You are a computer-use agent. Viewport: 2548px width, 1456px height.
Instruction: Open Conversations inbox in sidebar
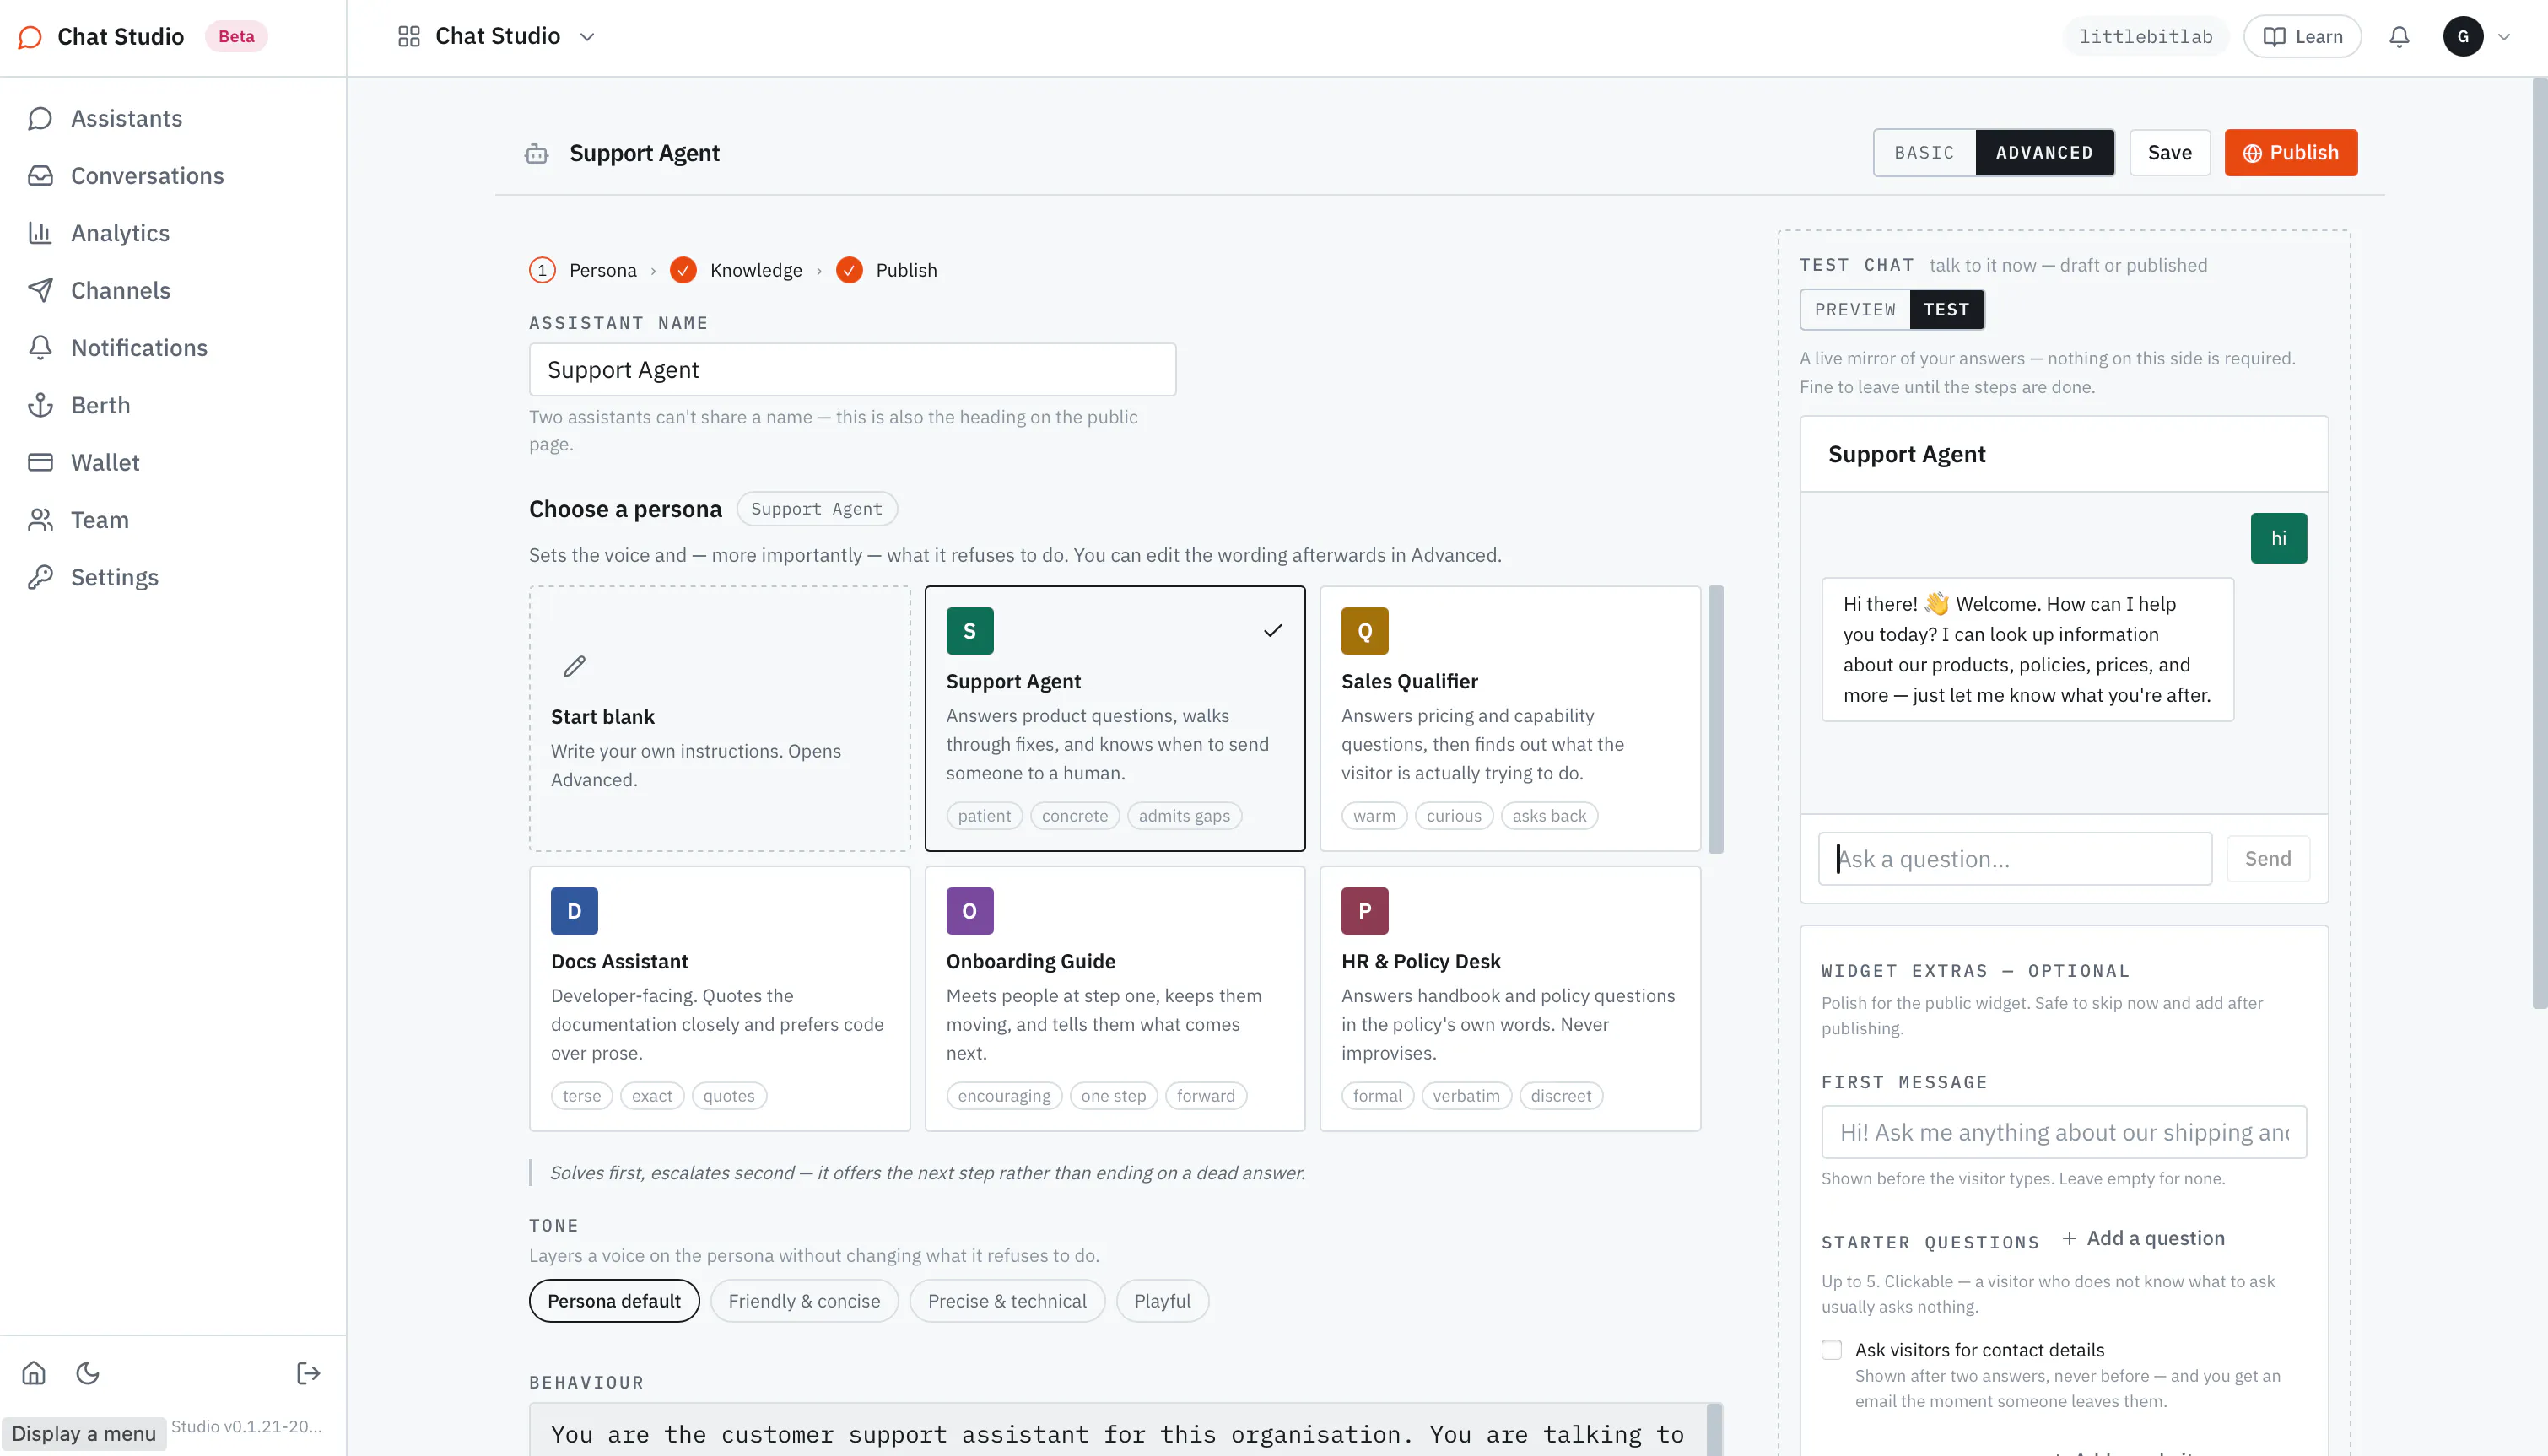click(x=126, y=175)
